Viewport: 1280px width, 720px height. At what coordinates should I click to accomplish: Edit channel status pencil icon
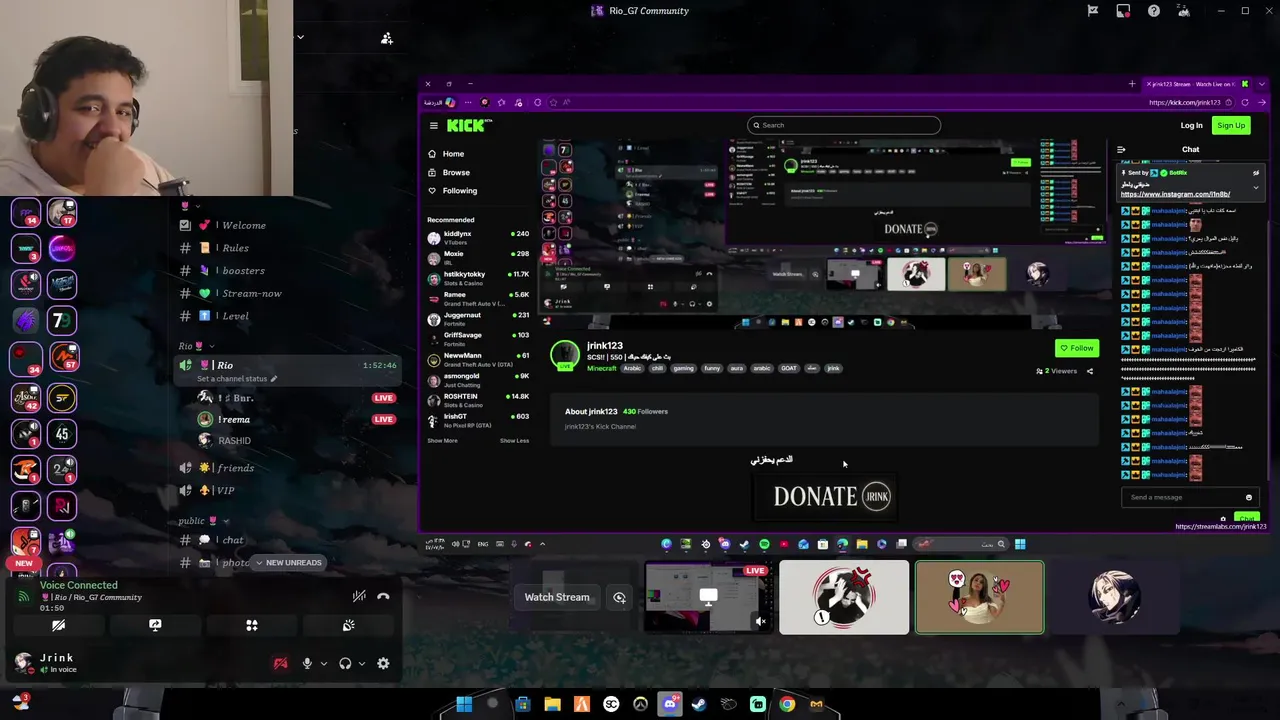pos(273,379)
